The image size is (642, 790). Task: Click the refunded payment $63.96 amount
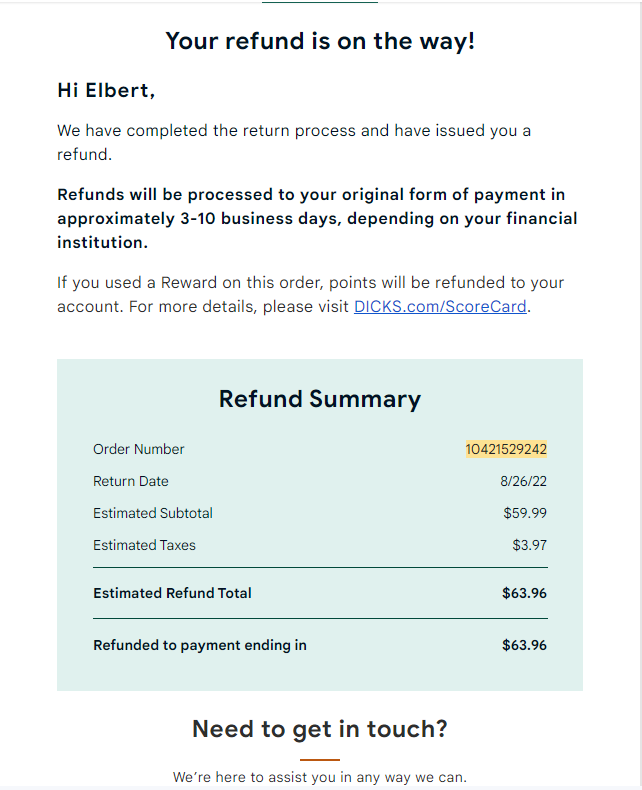tap(524, 645)
